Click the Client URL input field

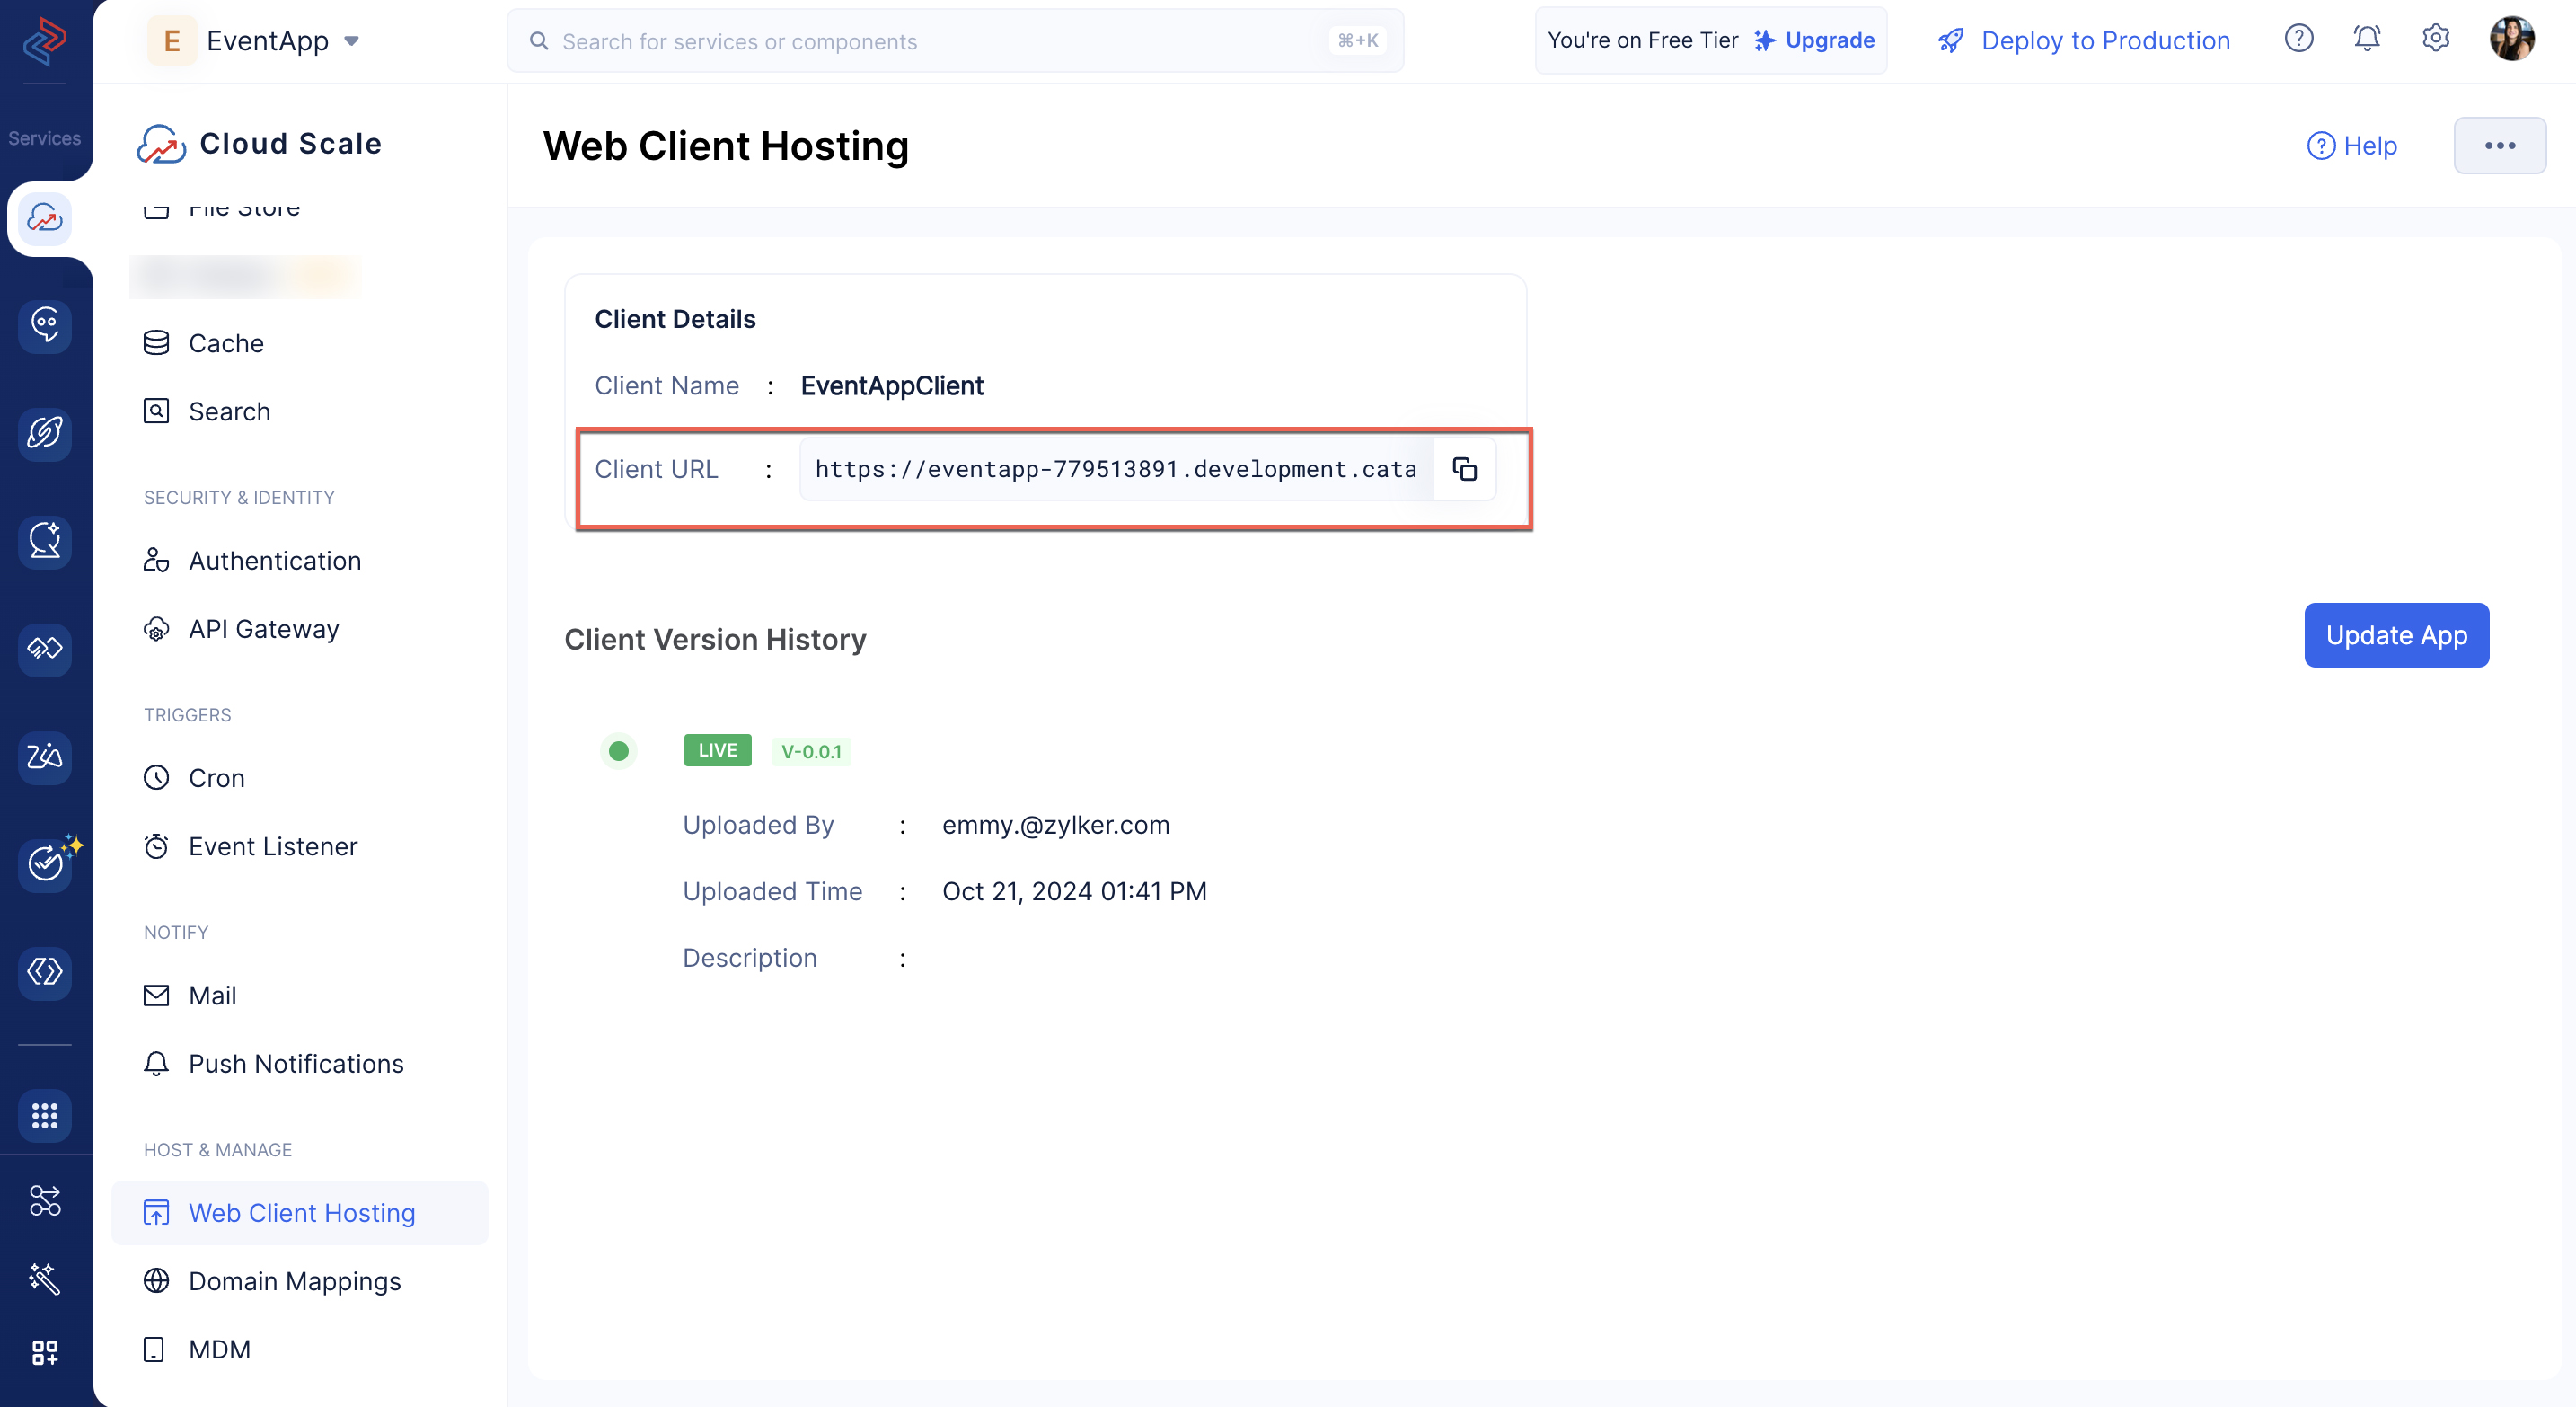(1116, 470)
